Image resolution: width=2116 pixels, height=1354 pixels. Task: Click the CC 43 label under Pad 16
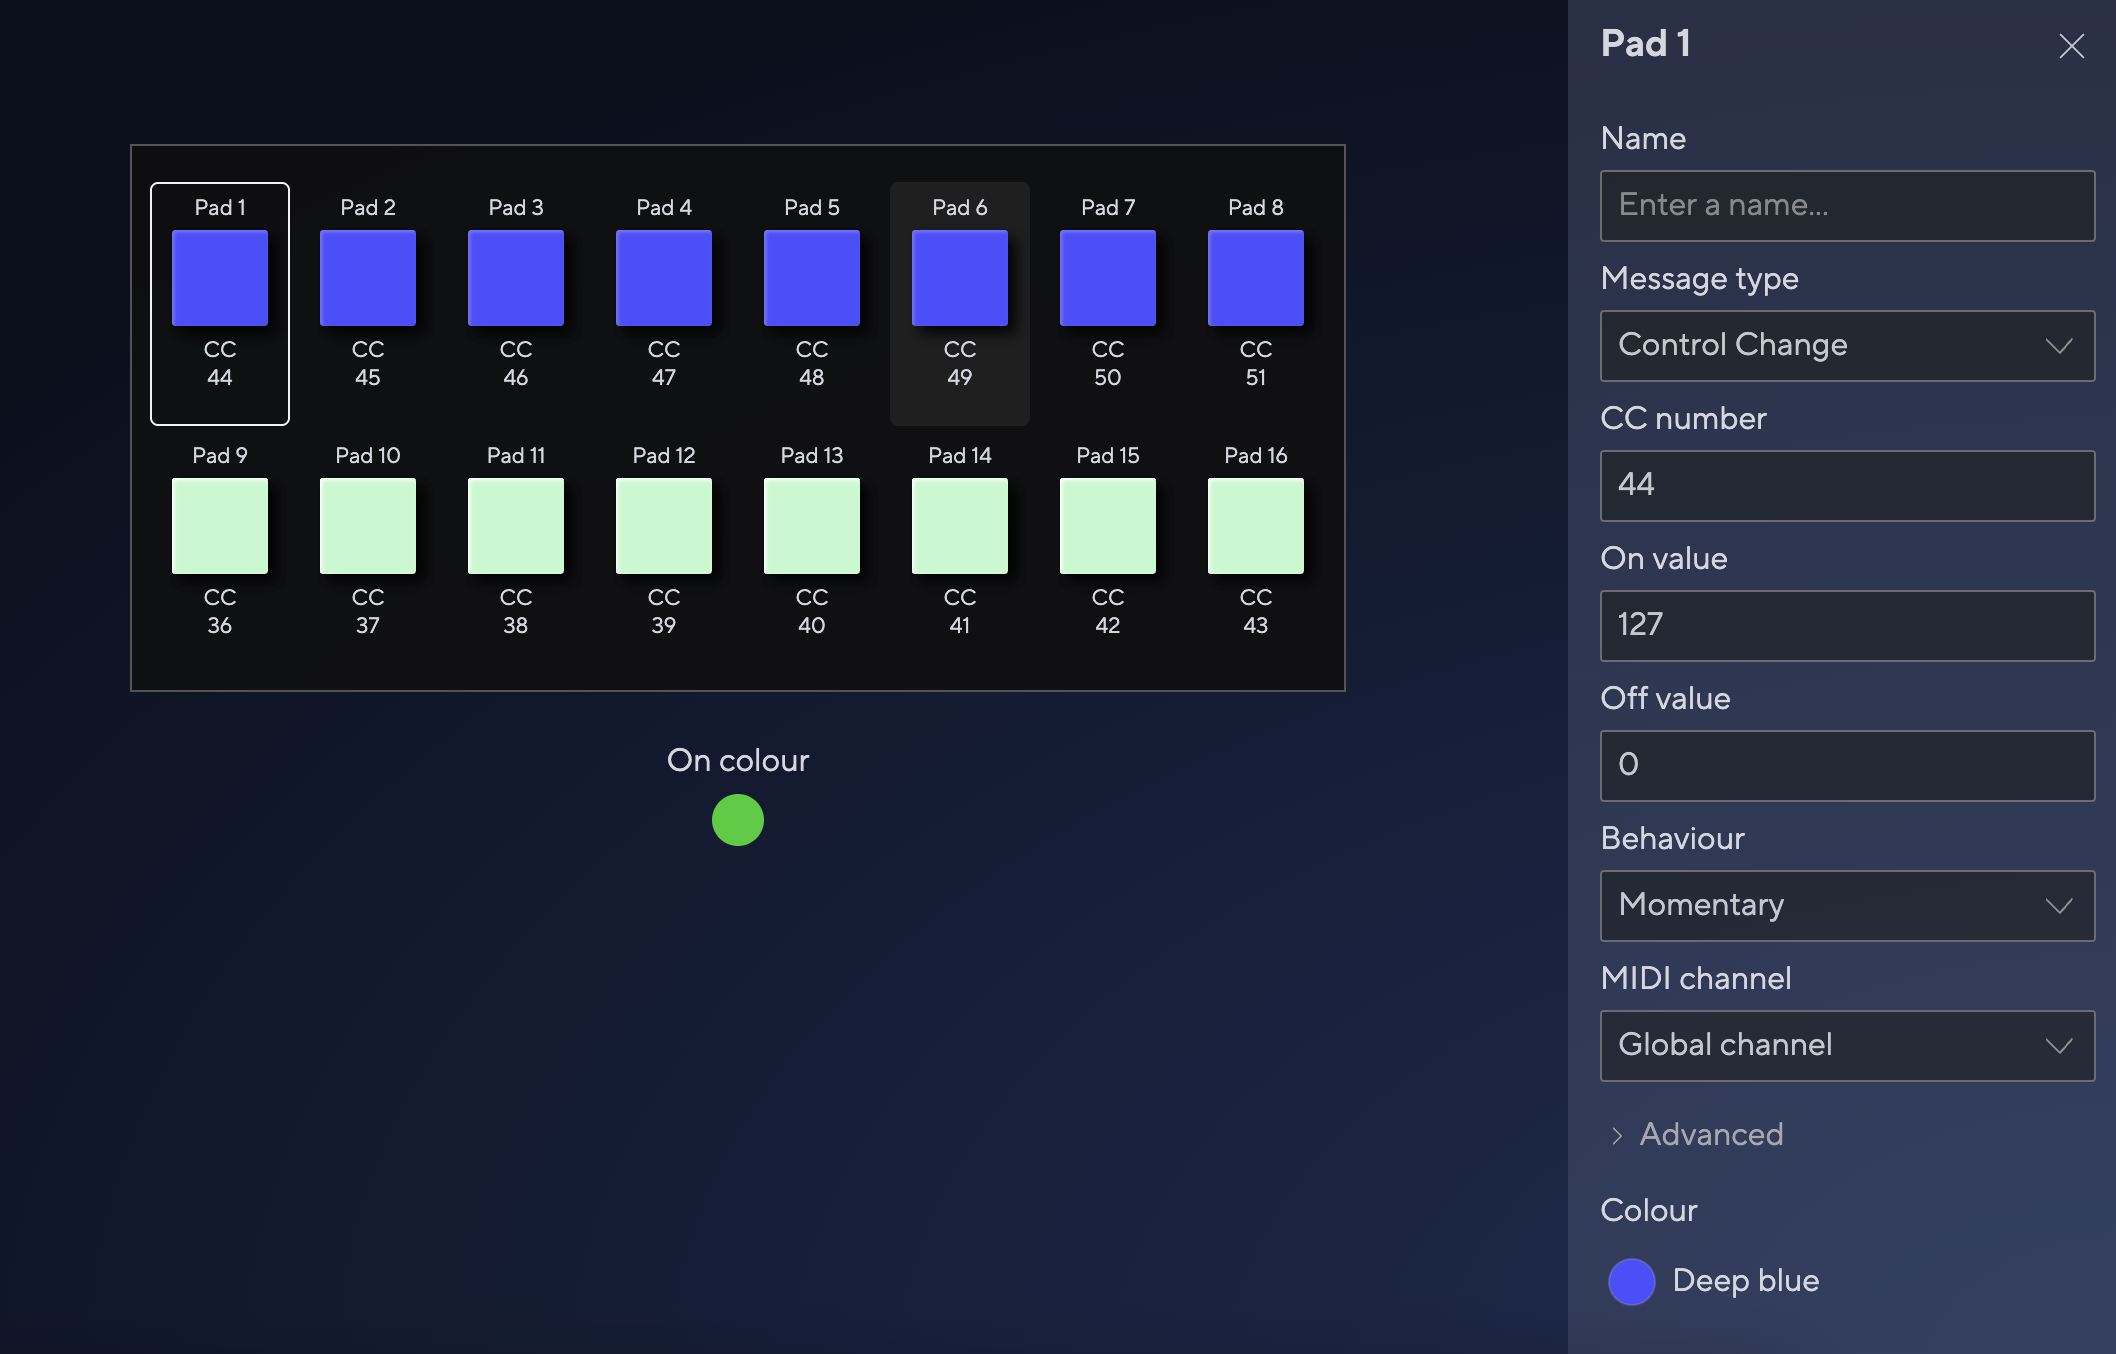1256,611
